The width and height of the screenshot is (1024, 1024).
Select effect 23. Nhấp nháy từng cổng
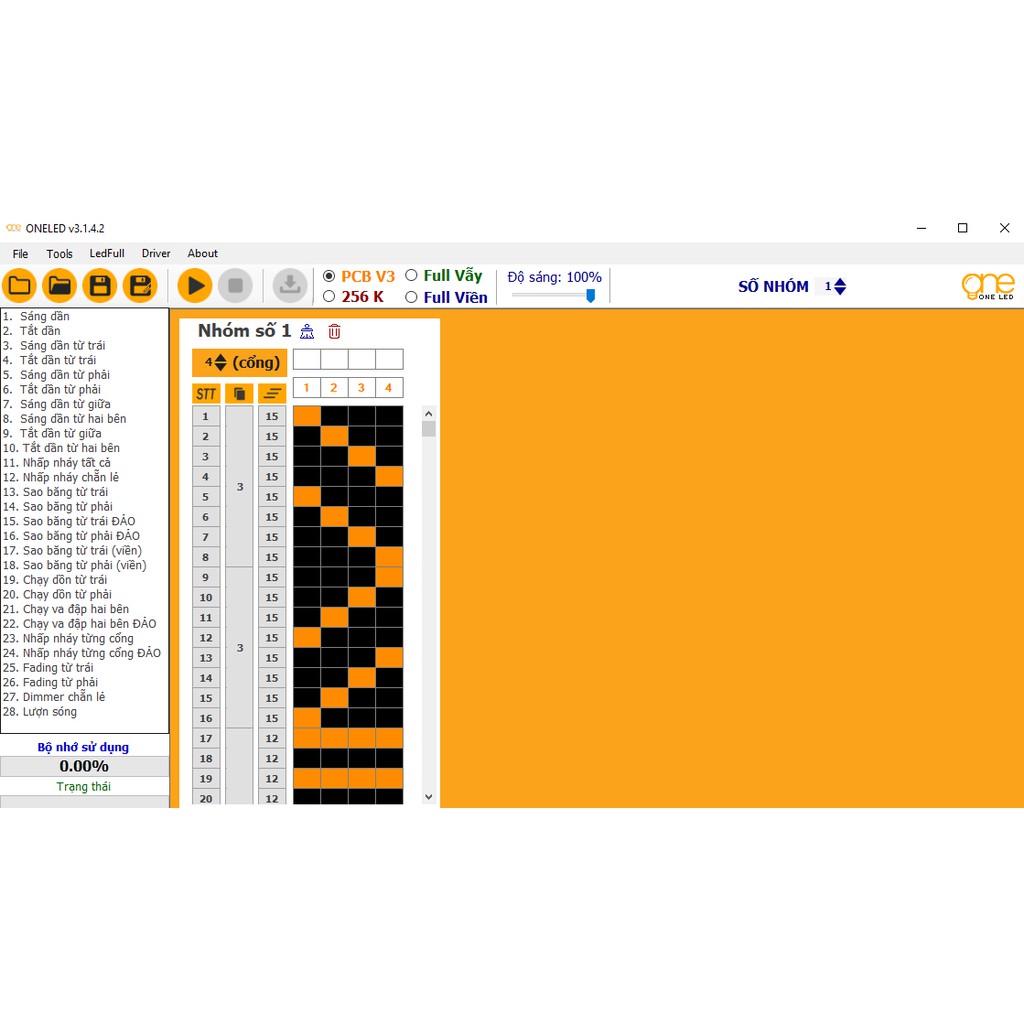pos(68,639)
